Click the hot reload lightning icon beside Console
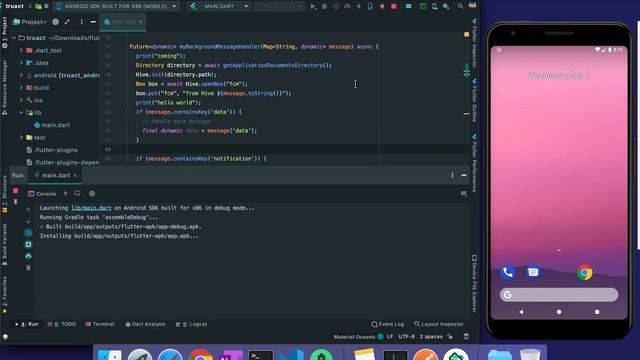The image size is (640, 360). point(65,193)
